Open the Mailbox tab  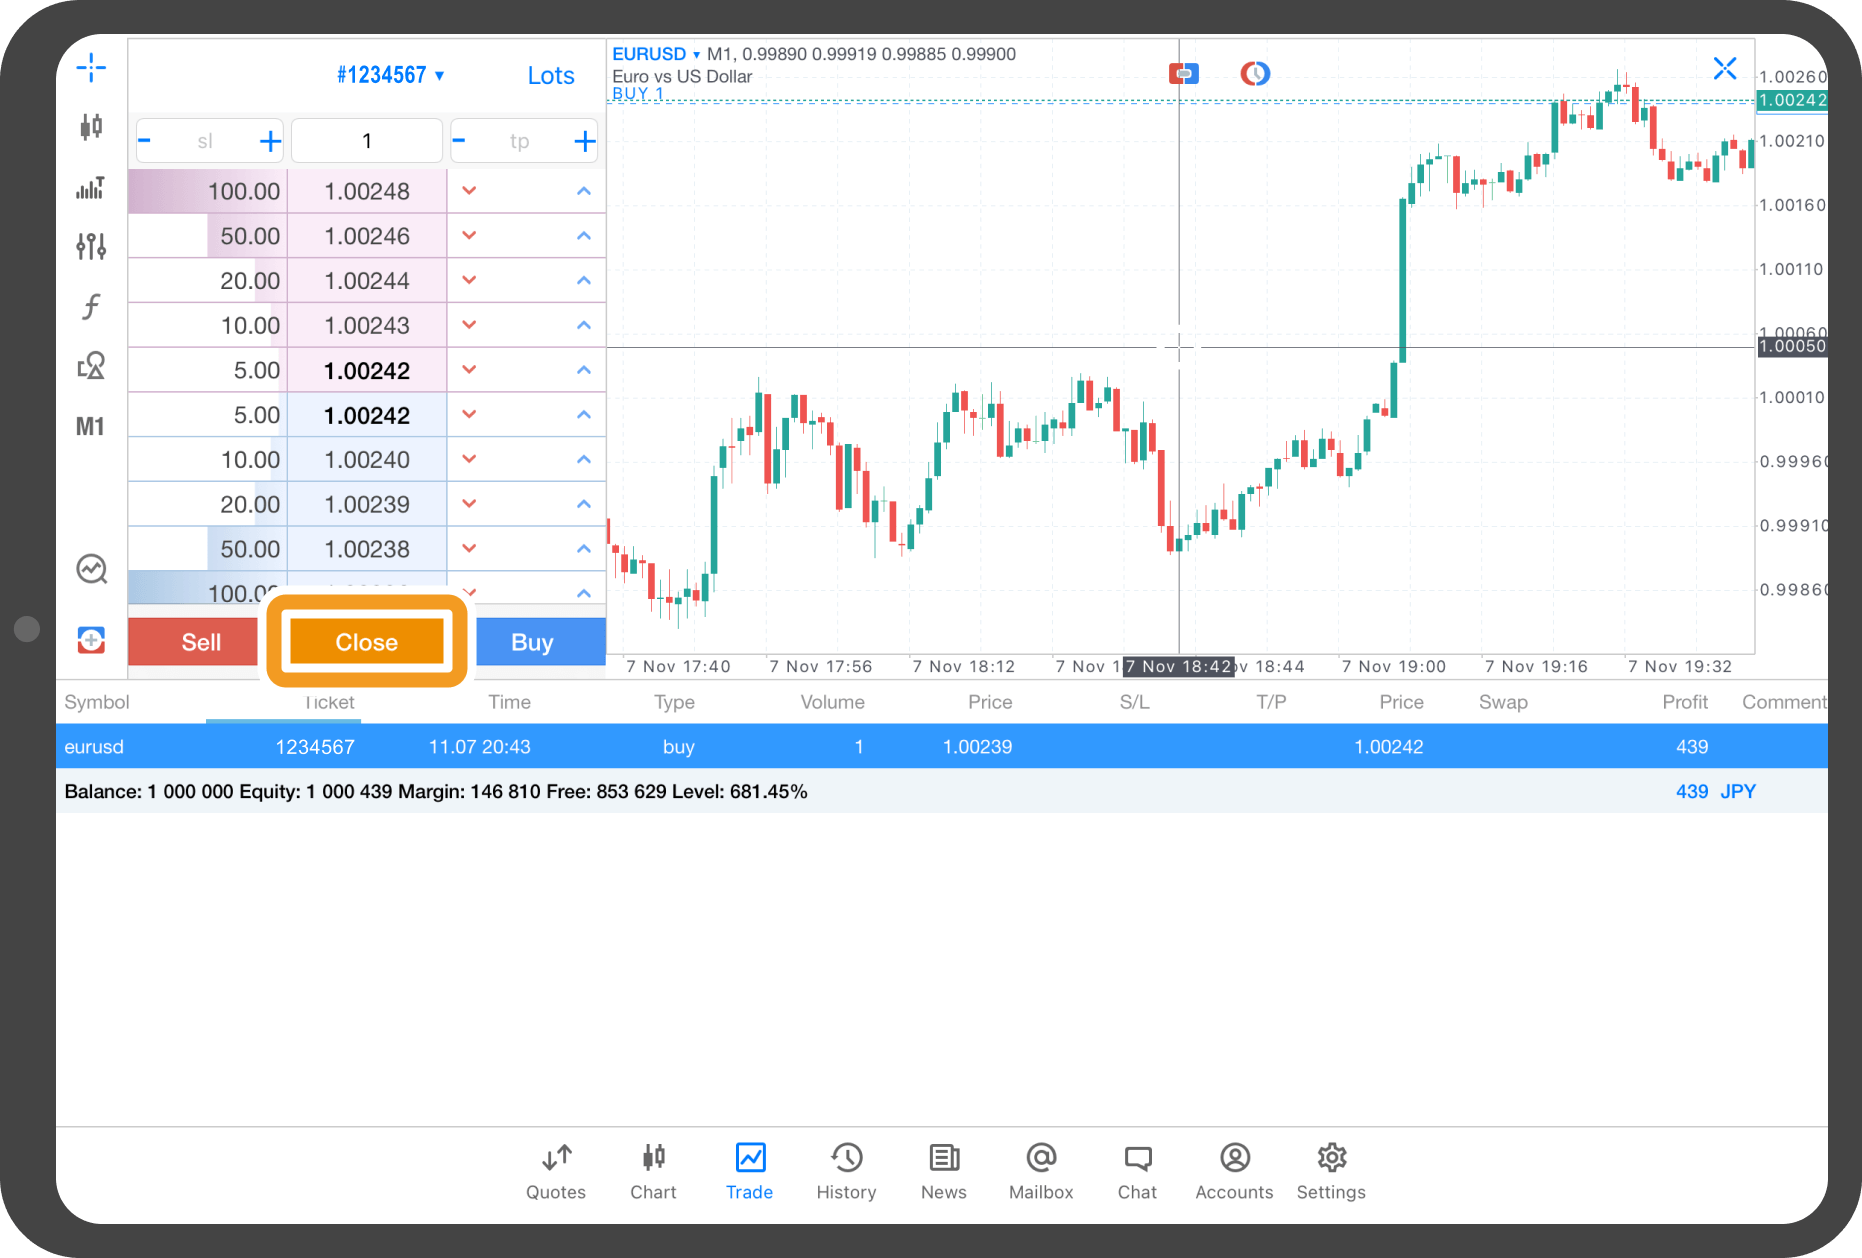[1040, 1171]
